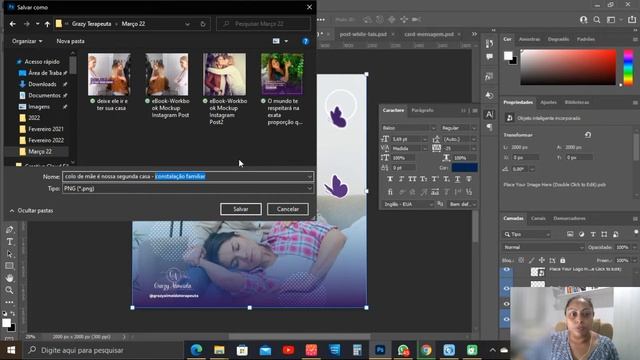Lock position move icon in Layers panel
Screen dimensions: 640x360
(x=542, y=260)
